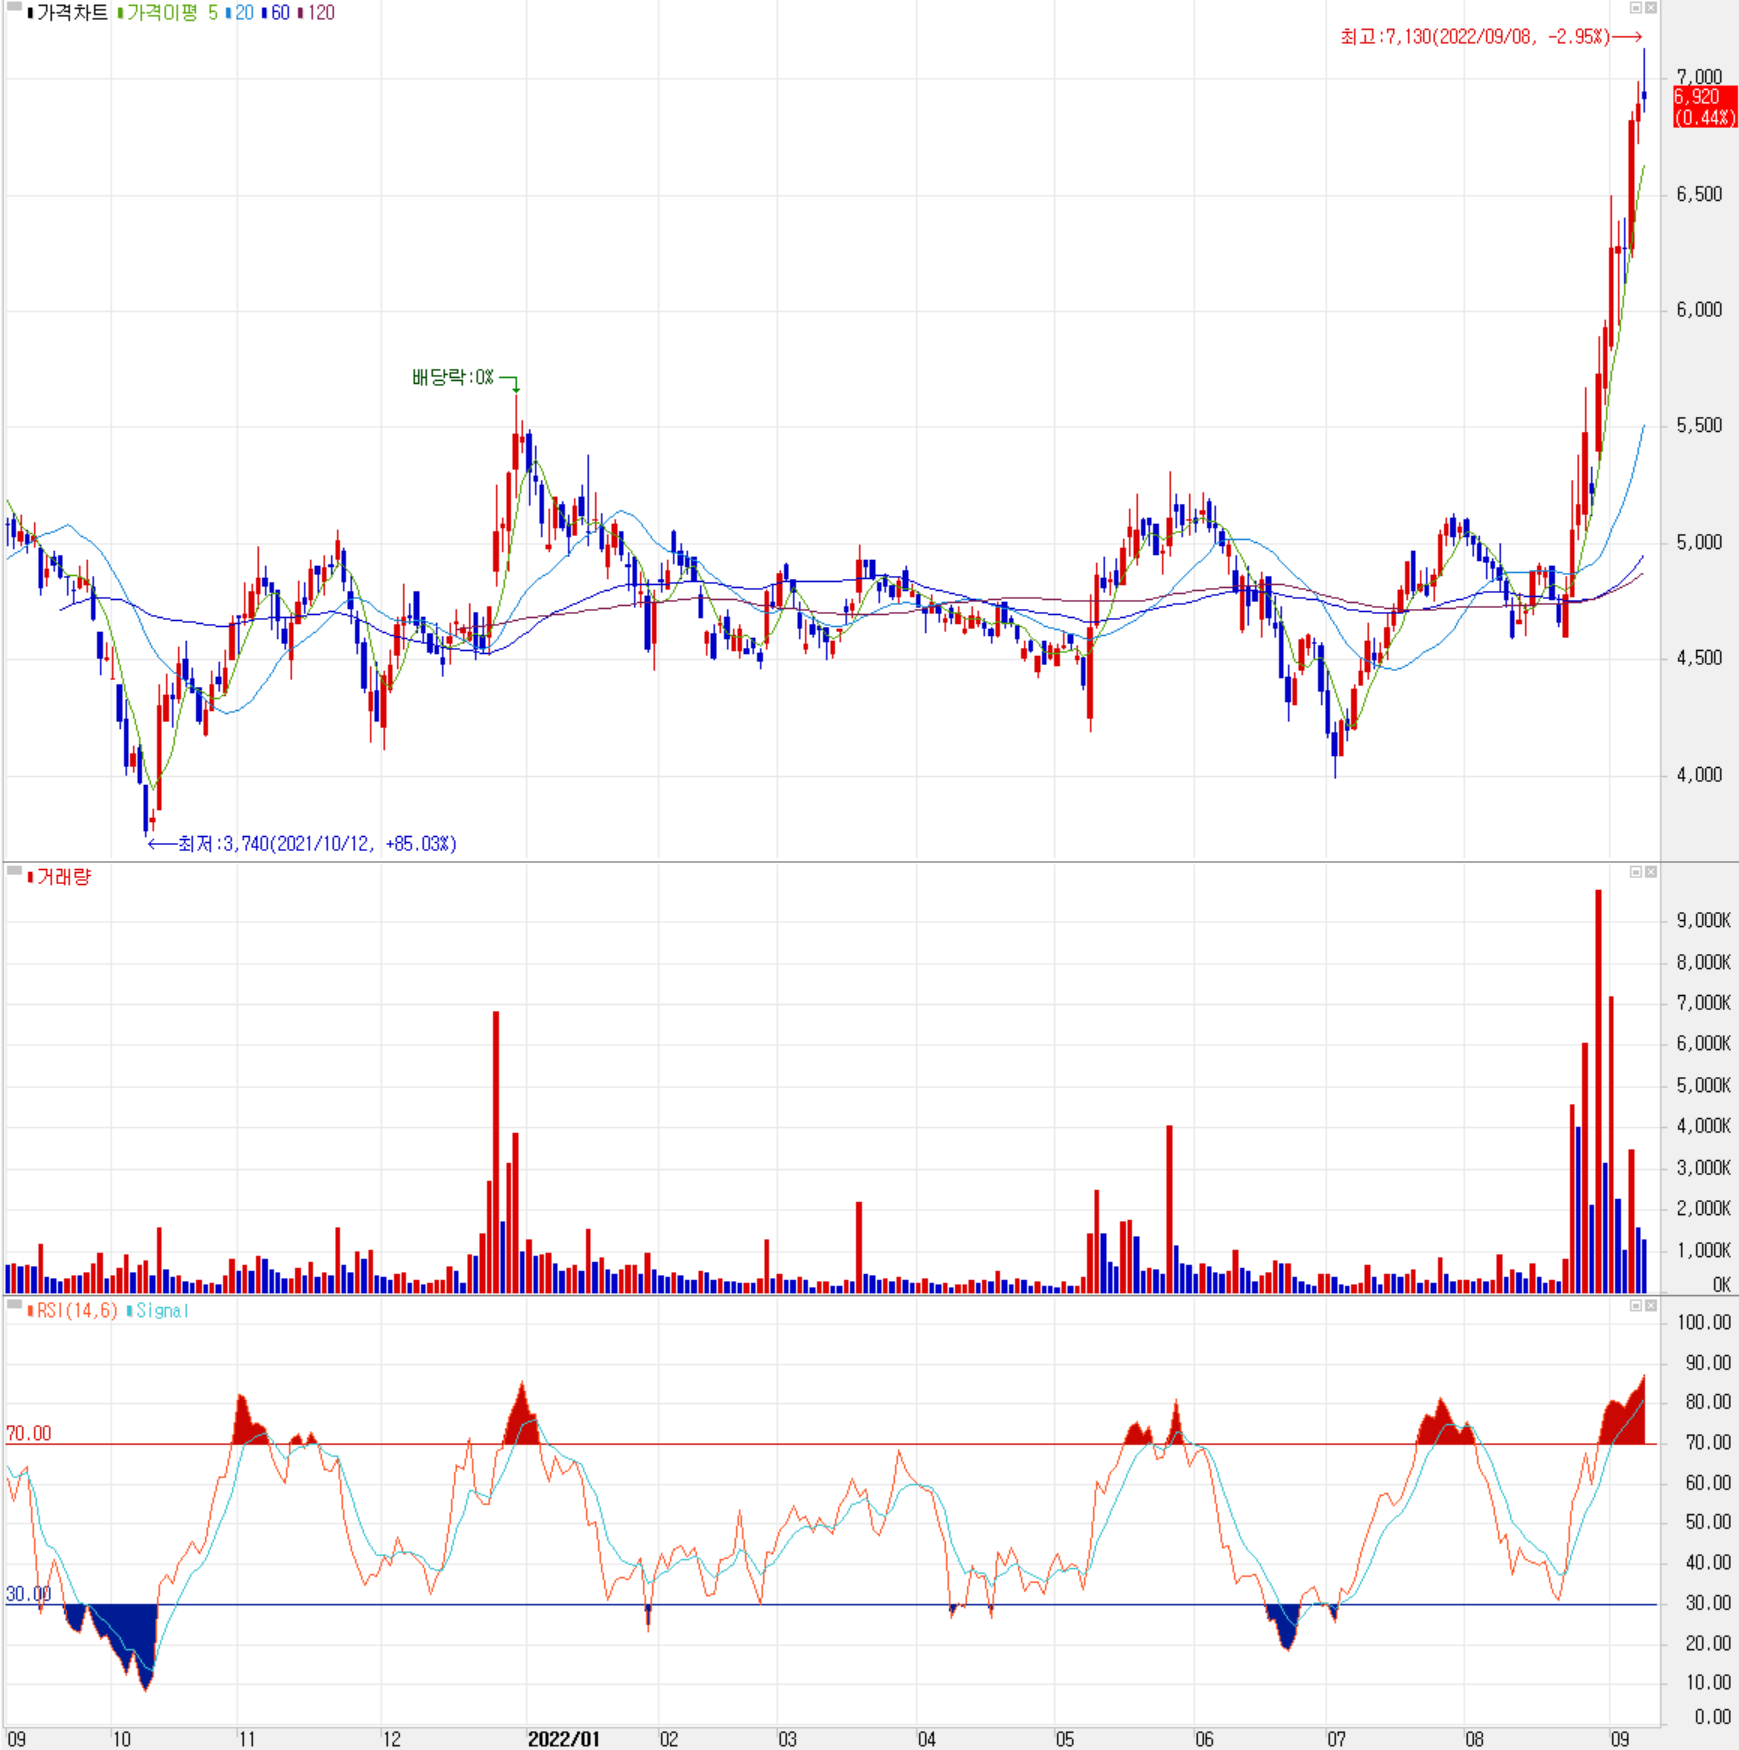The width and height of the screenshot is (1739, 1750).
Task: Maximize the RSI indicator panel
Action: (x=1636, y=1305)
